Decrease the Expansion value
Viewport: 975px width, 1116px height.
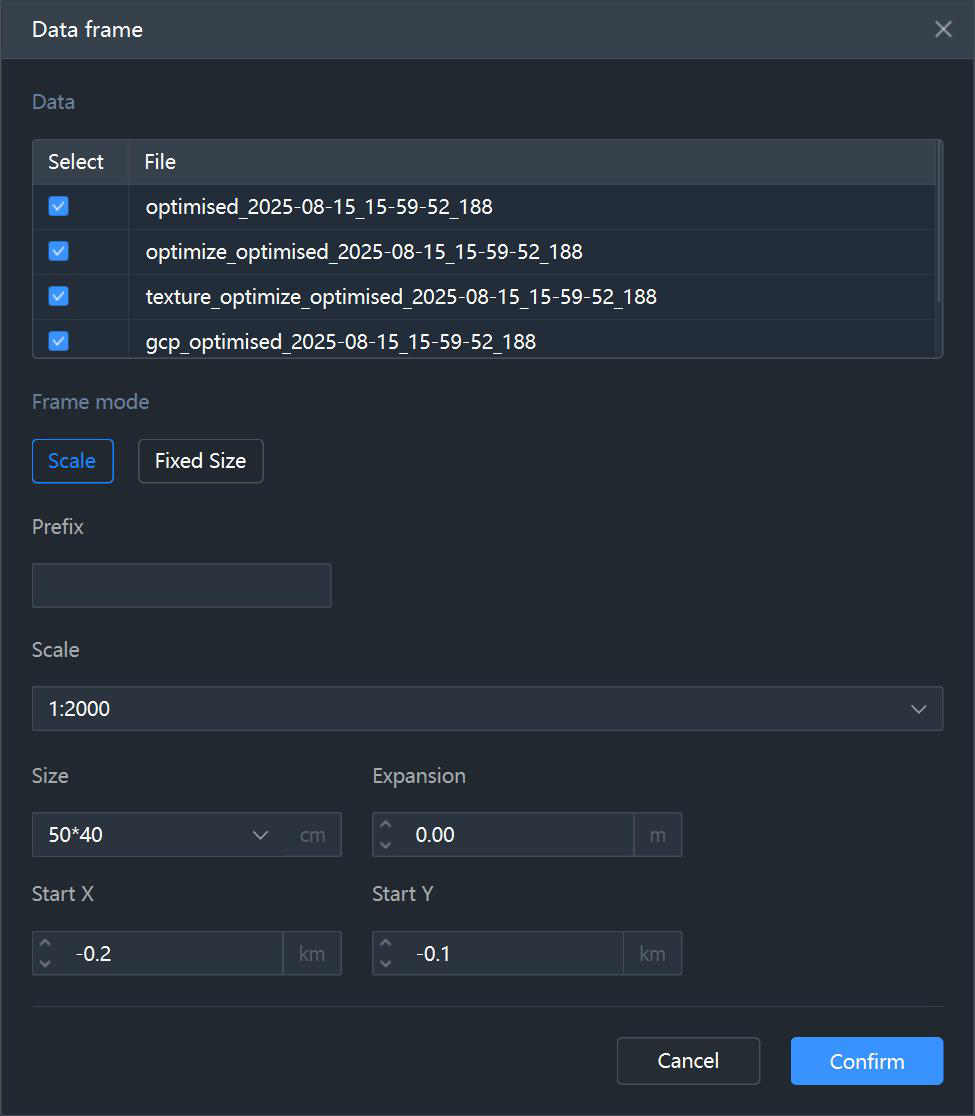(x=386, y=845)
